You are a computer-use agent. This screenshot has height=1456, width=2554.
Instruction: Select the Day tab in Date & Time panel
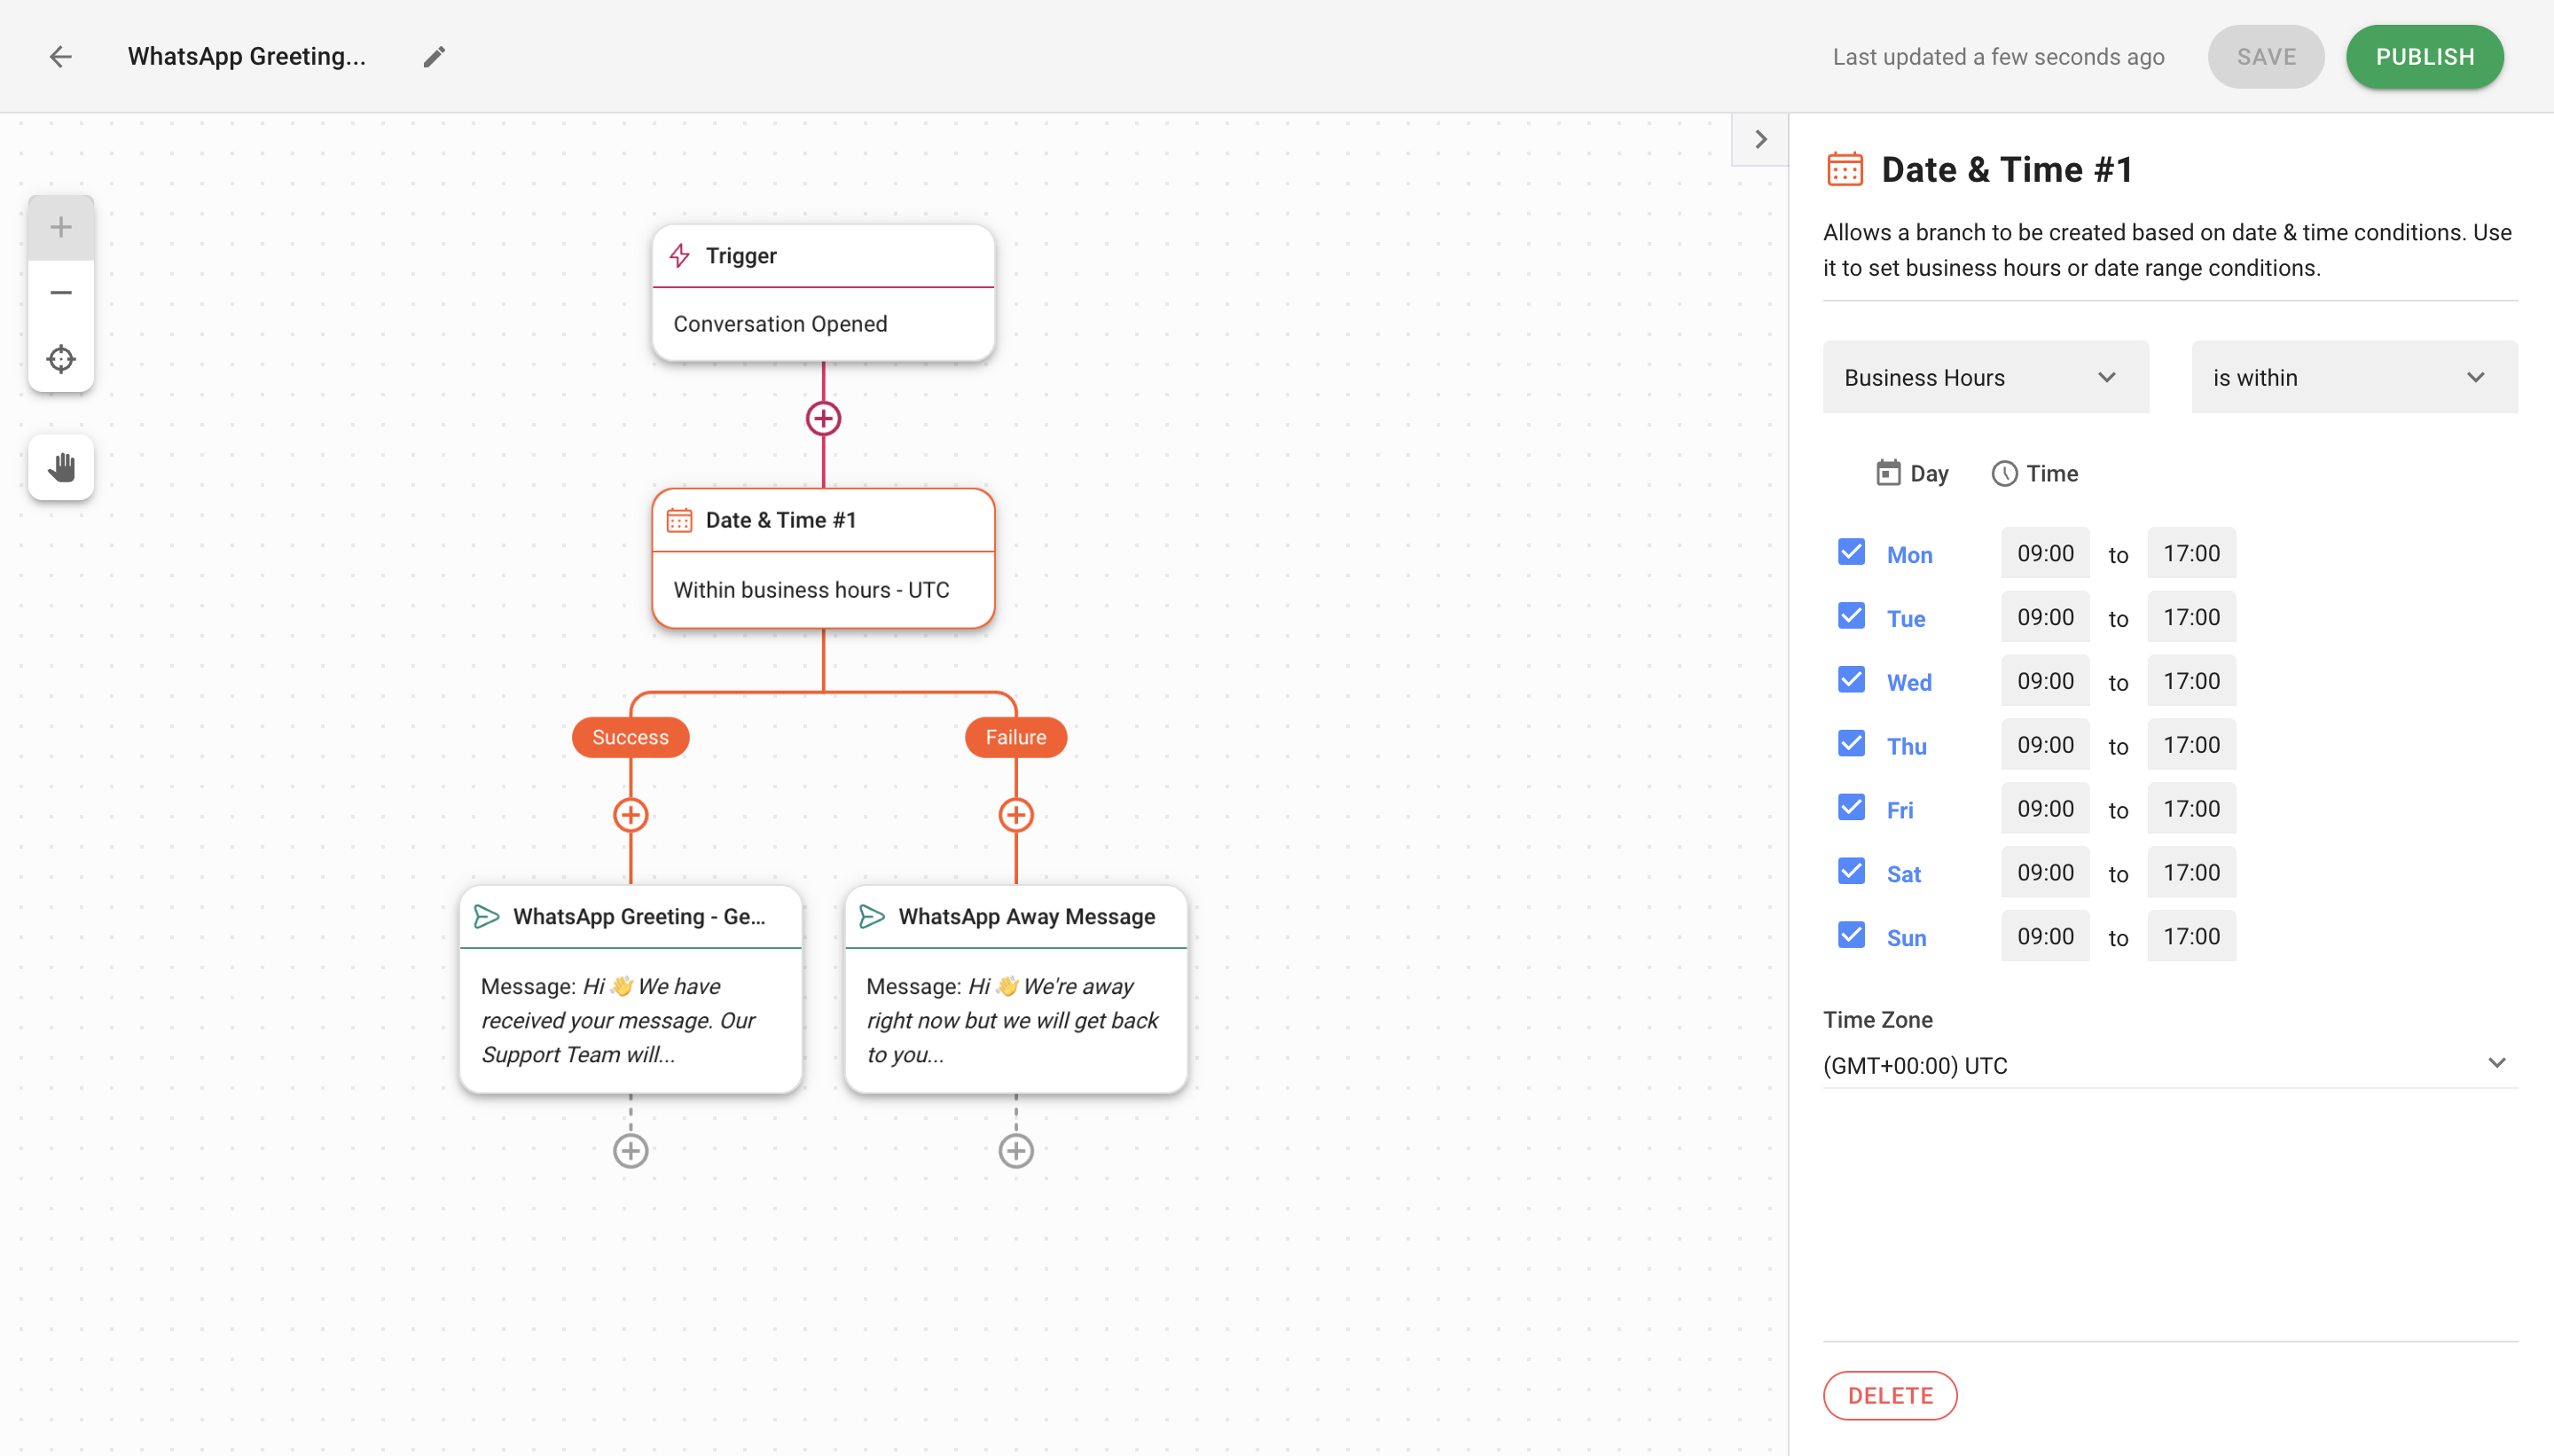1914,472
